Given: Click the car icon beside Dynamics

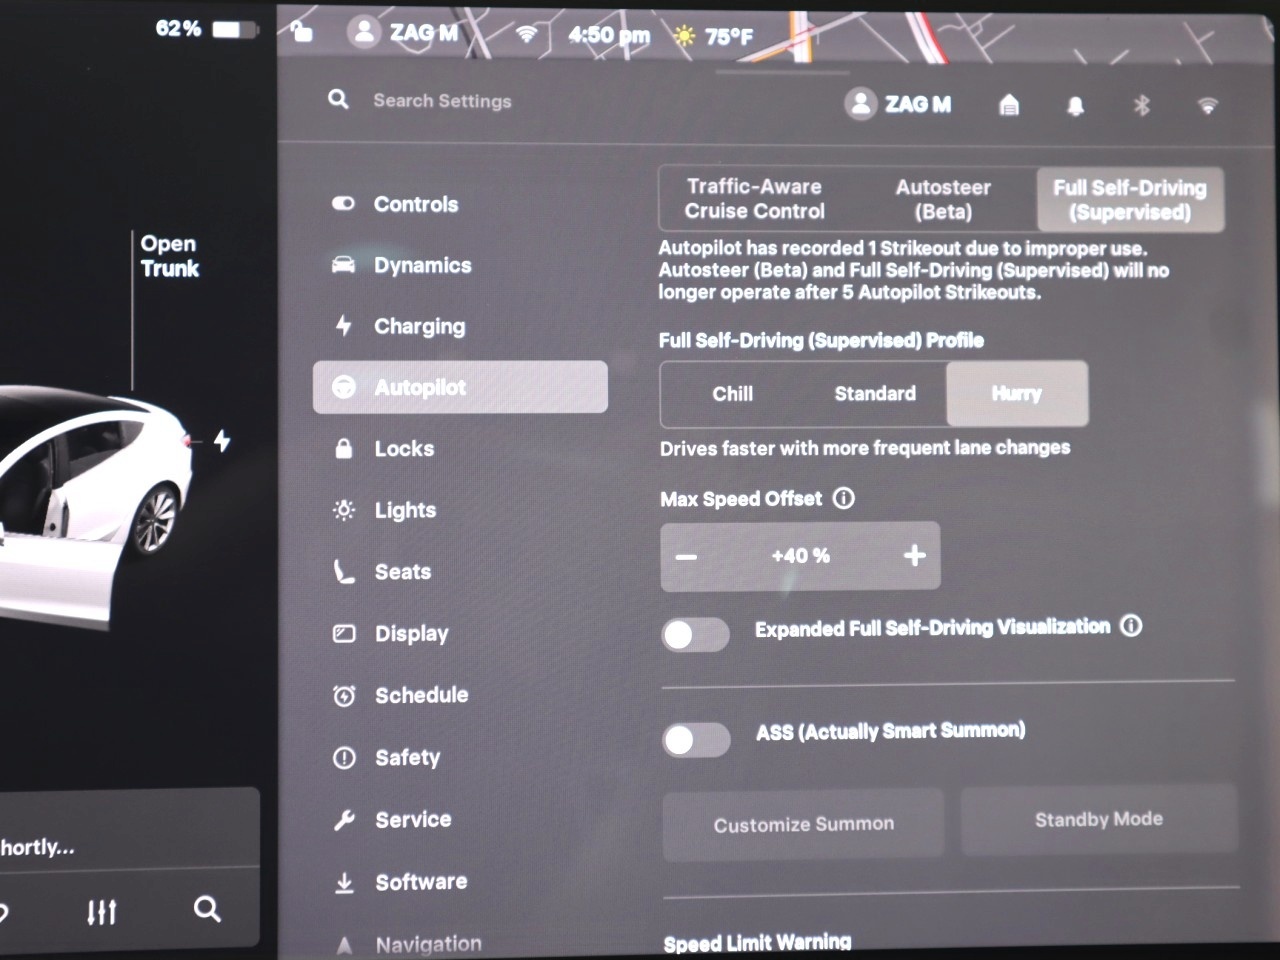Looking at the screenshot, I should click(343, 265).
